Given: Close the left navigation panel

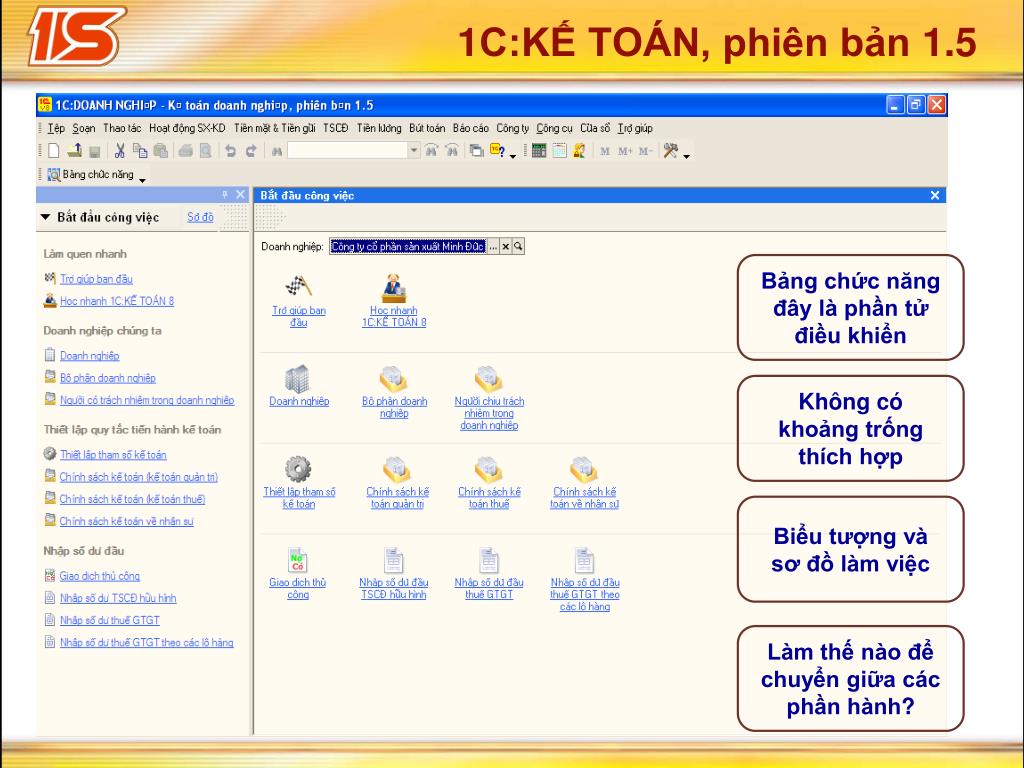Looking at the screenshot, I should 240,195.
